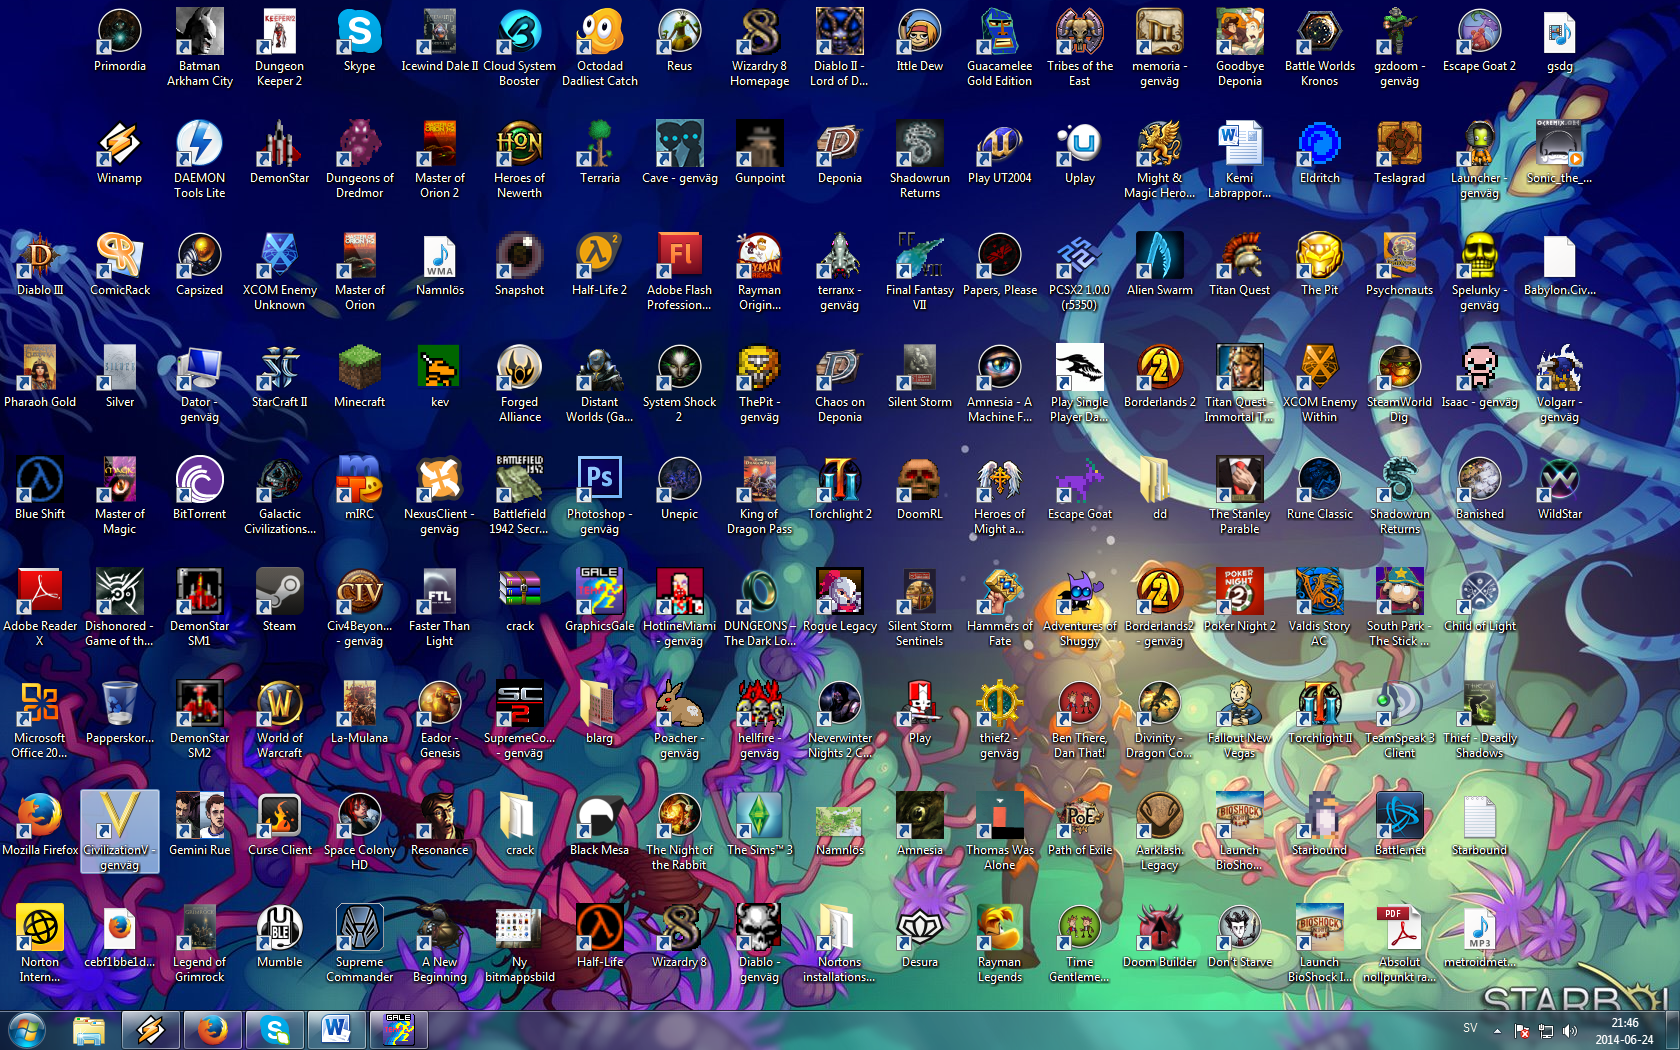Launch World of Warcraft
The height and width of the screenshot is (1050, 1680).
[x=279, y=706]
